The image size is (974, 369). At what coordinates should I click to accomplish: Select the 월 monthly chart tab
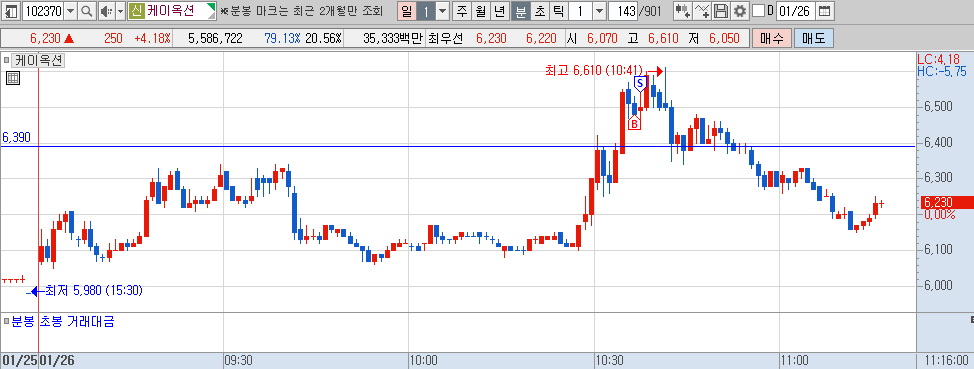pos(481,11)
